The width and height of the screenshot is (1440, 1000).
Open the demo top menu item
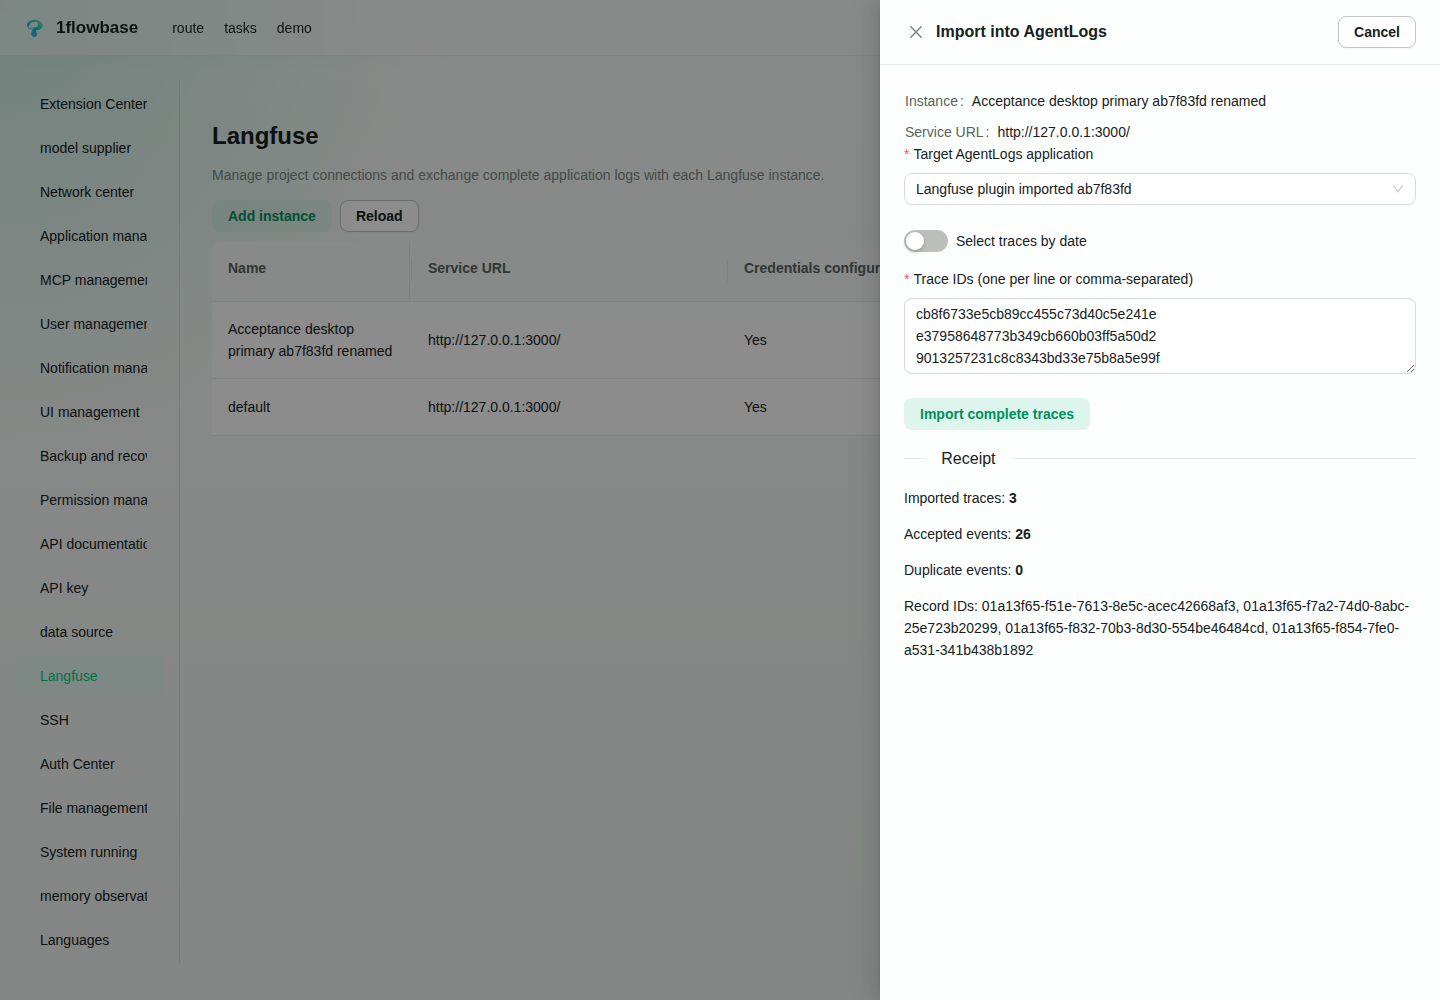[x=294, y=28]
